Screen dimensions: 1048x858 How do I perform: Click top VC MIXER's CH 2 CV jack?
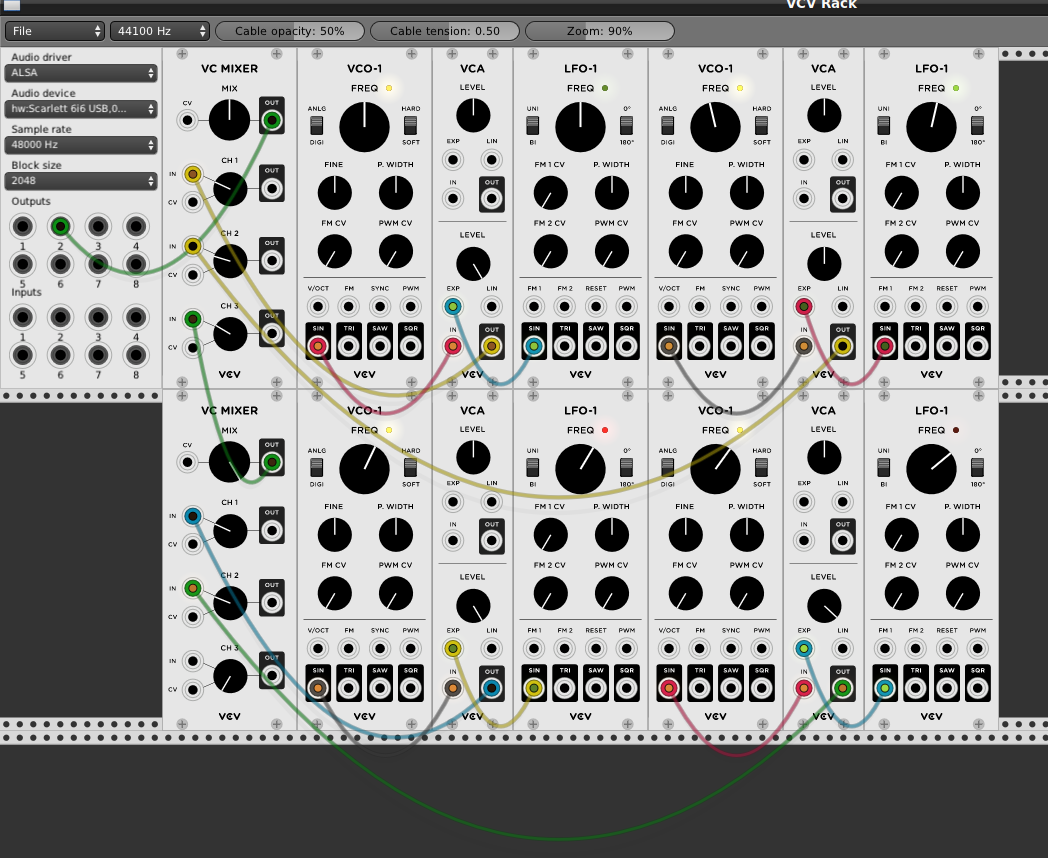pos(192,275)
